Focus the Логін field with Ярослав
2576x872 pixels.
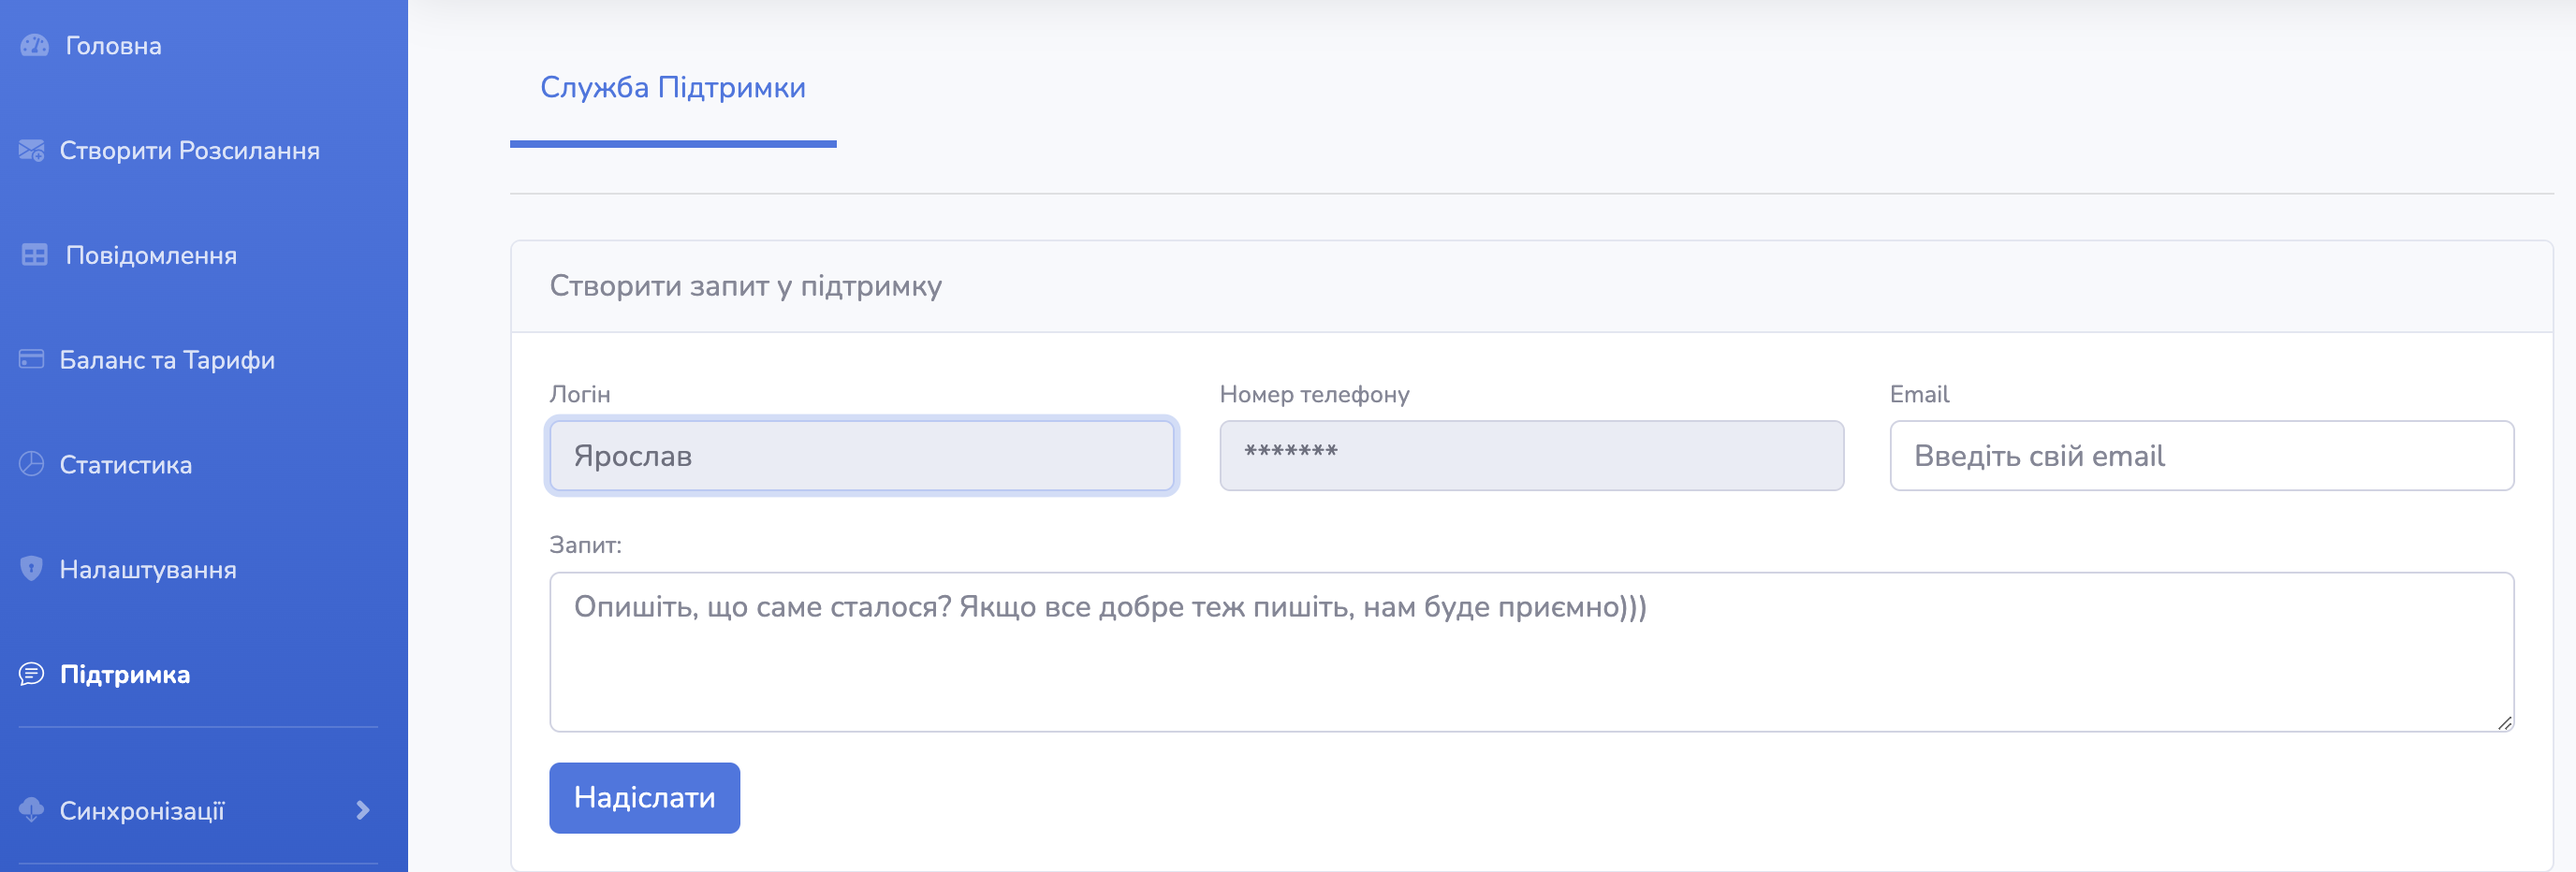pos(861,456)
